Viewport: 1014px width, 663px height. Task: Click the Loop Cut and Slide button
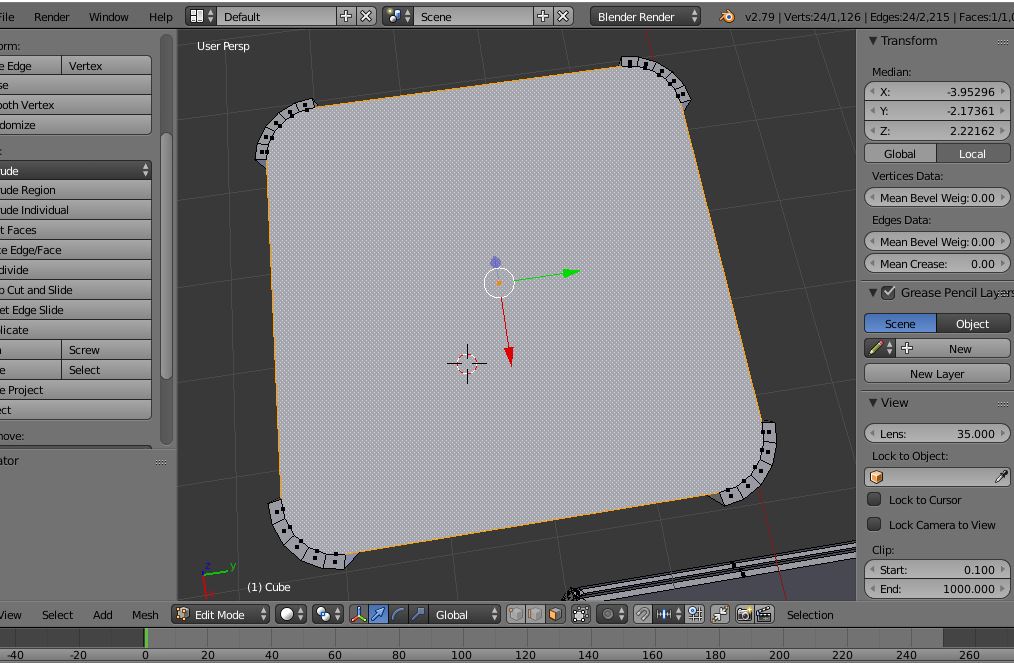point(70,289)
